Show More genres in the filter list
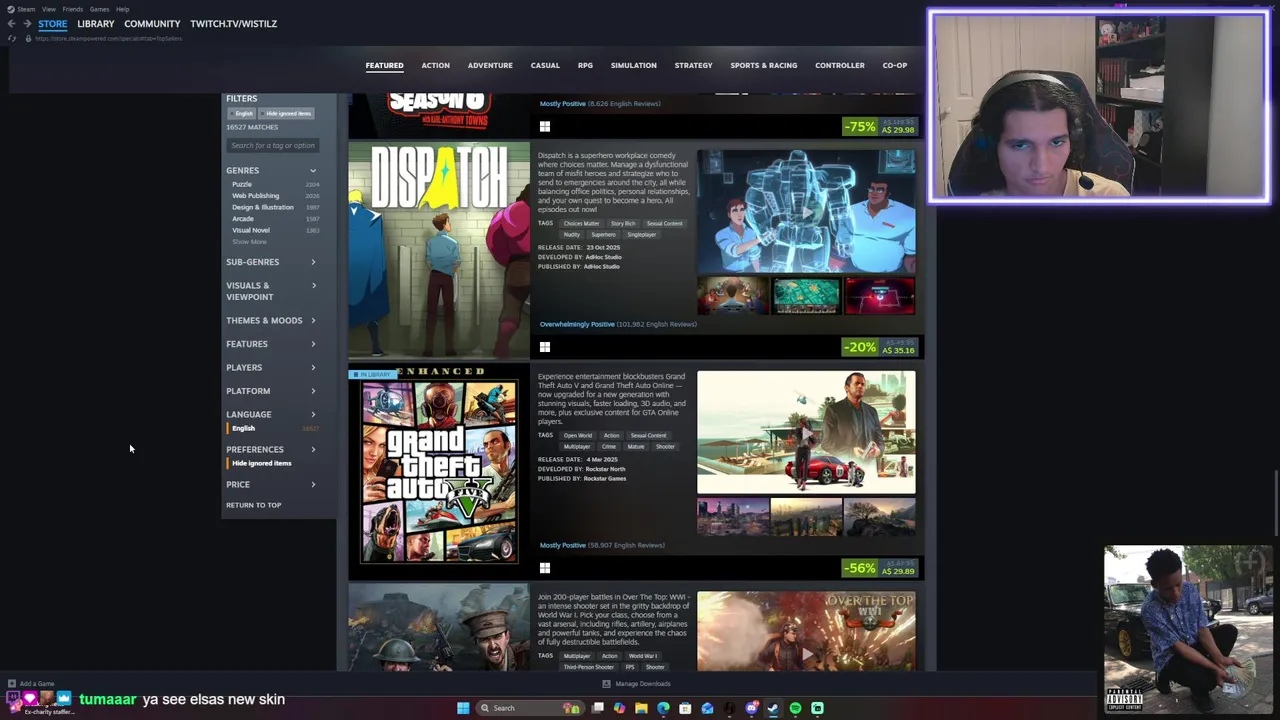Image resolution: width=1280 pixels, height=720 pixels. click(x=250, y=242)
